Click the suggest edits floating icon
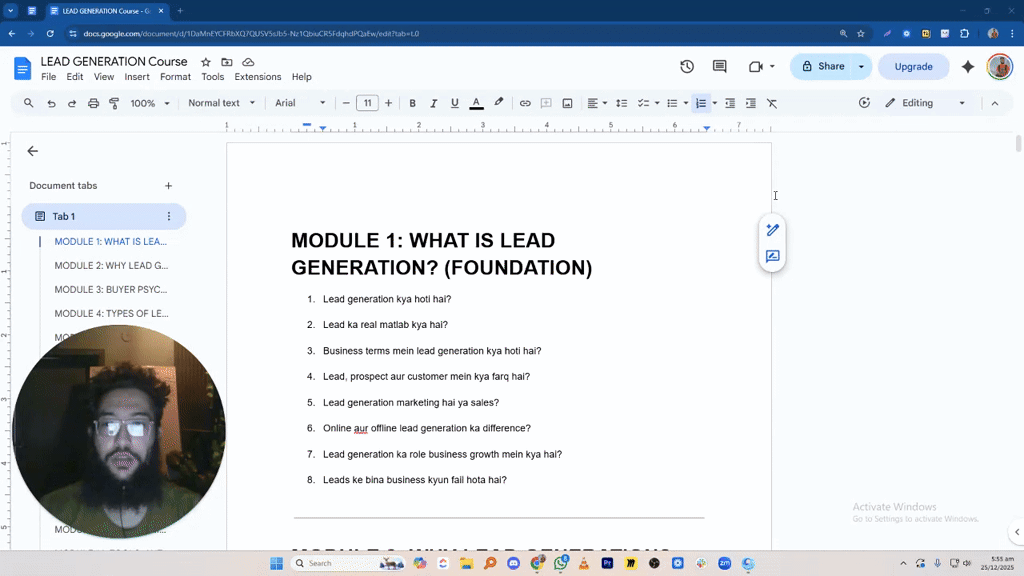 [x=773, y=256]
